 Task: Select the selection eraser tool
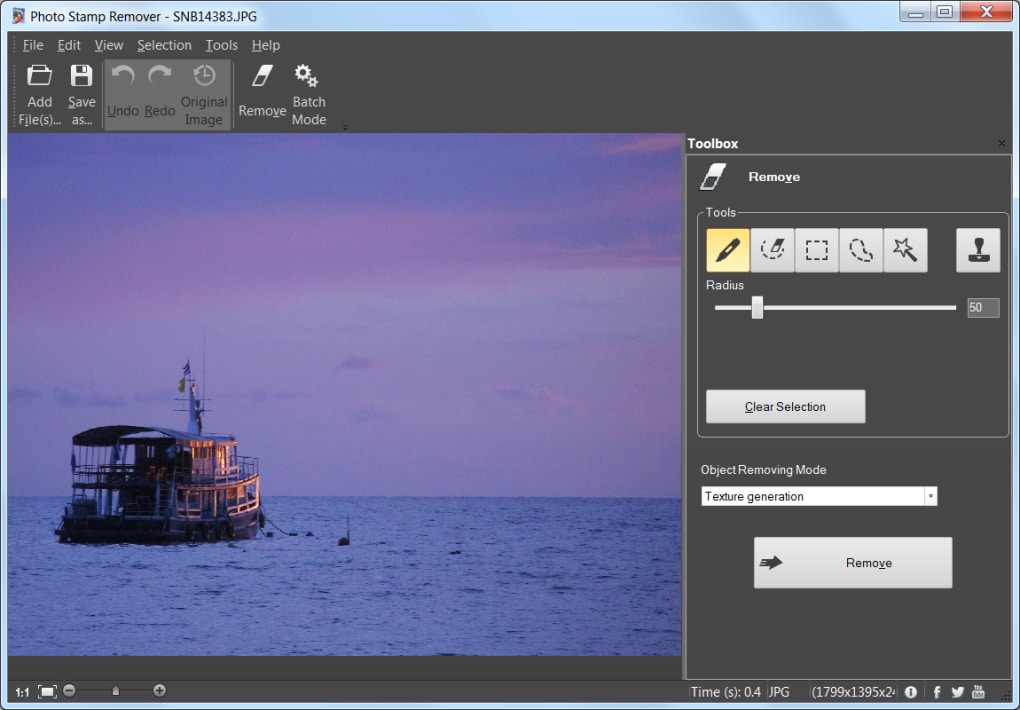pyautogui.click(x=772, y=250)
